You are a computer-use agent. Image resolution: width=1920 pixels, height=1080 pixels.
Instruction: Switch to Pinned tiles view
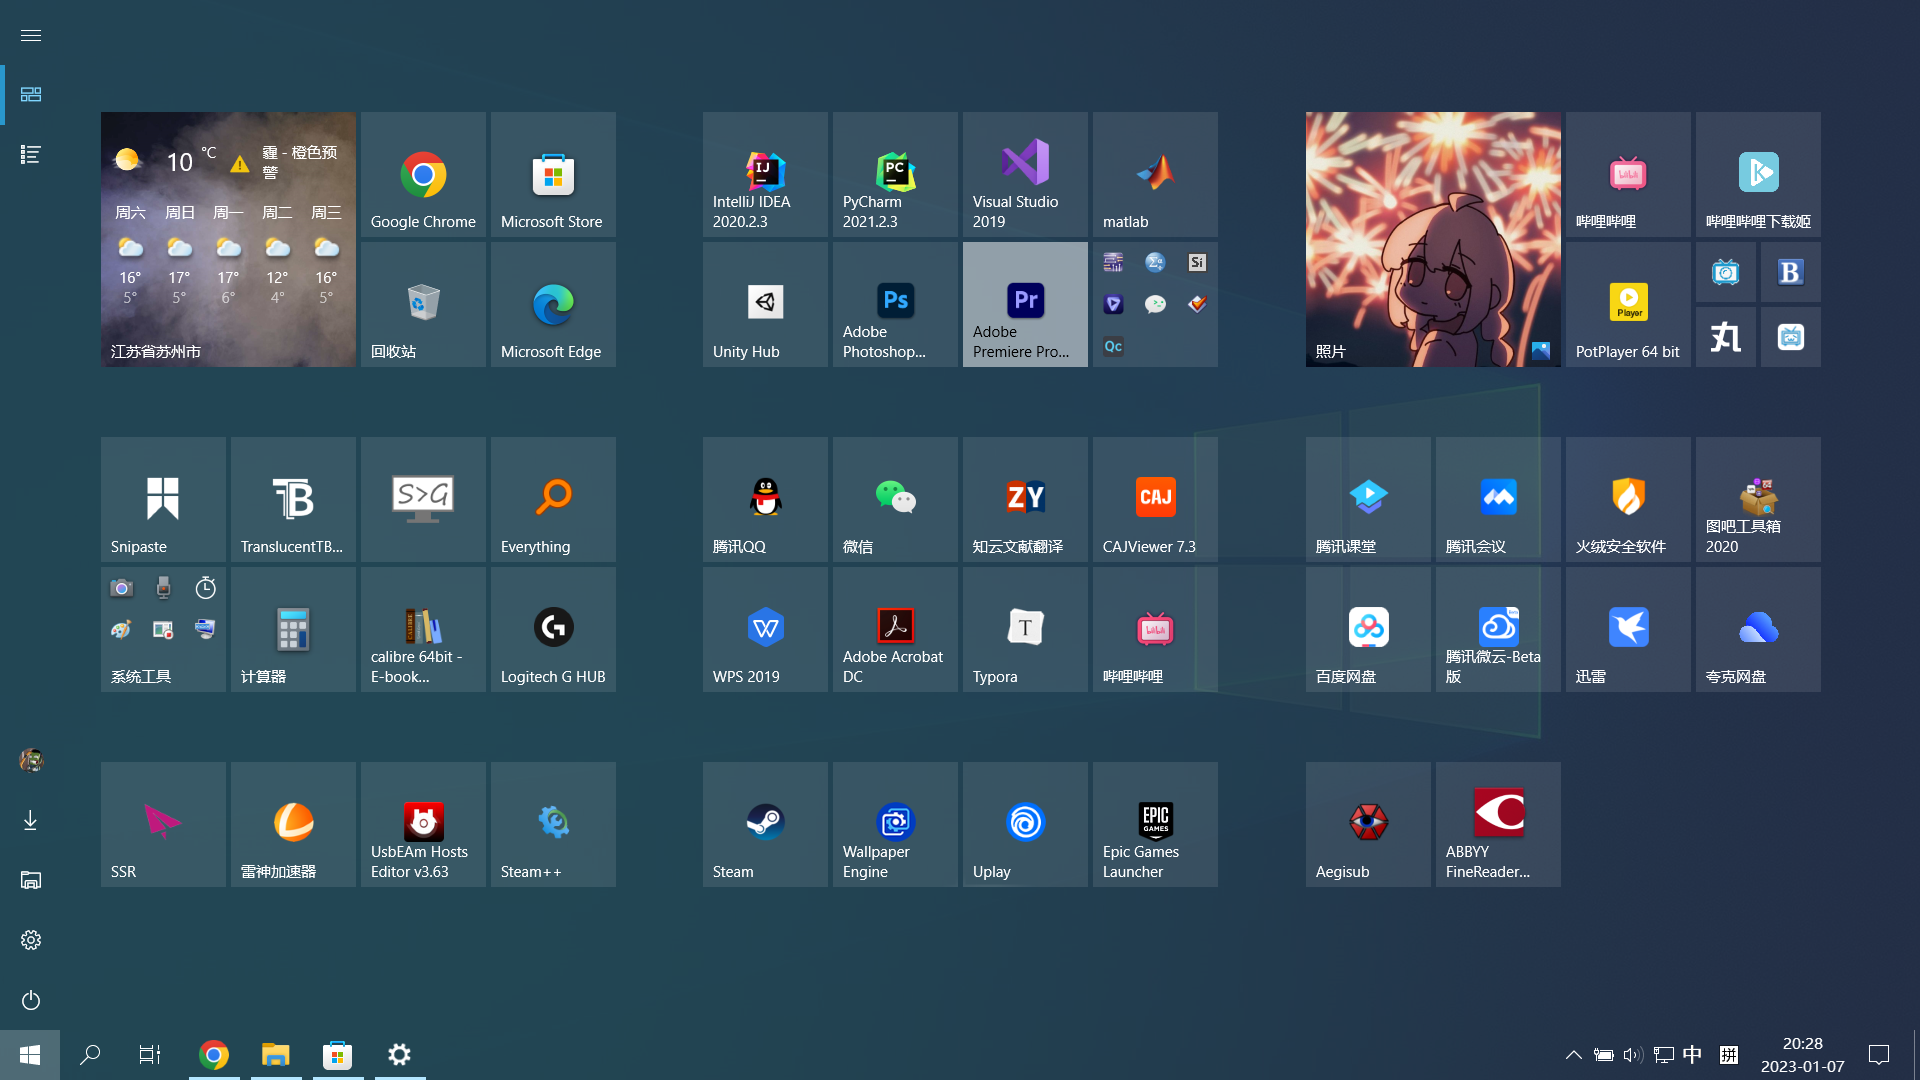pos(31,94)
